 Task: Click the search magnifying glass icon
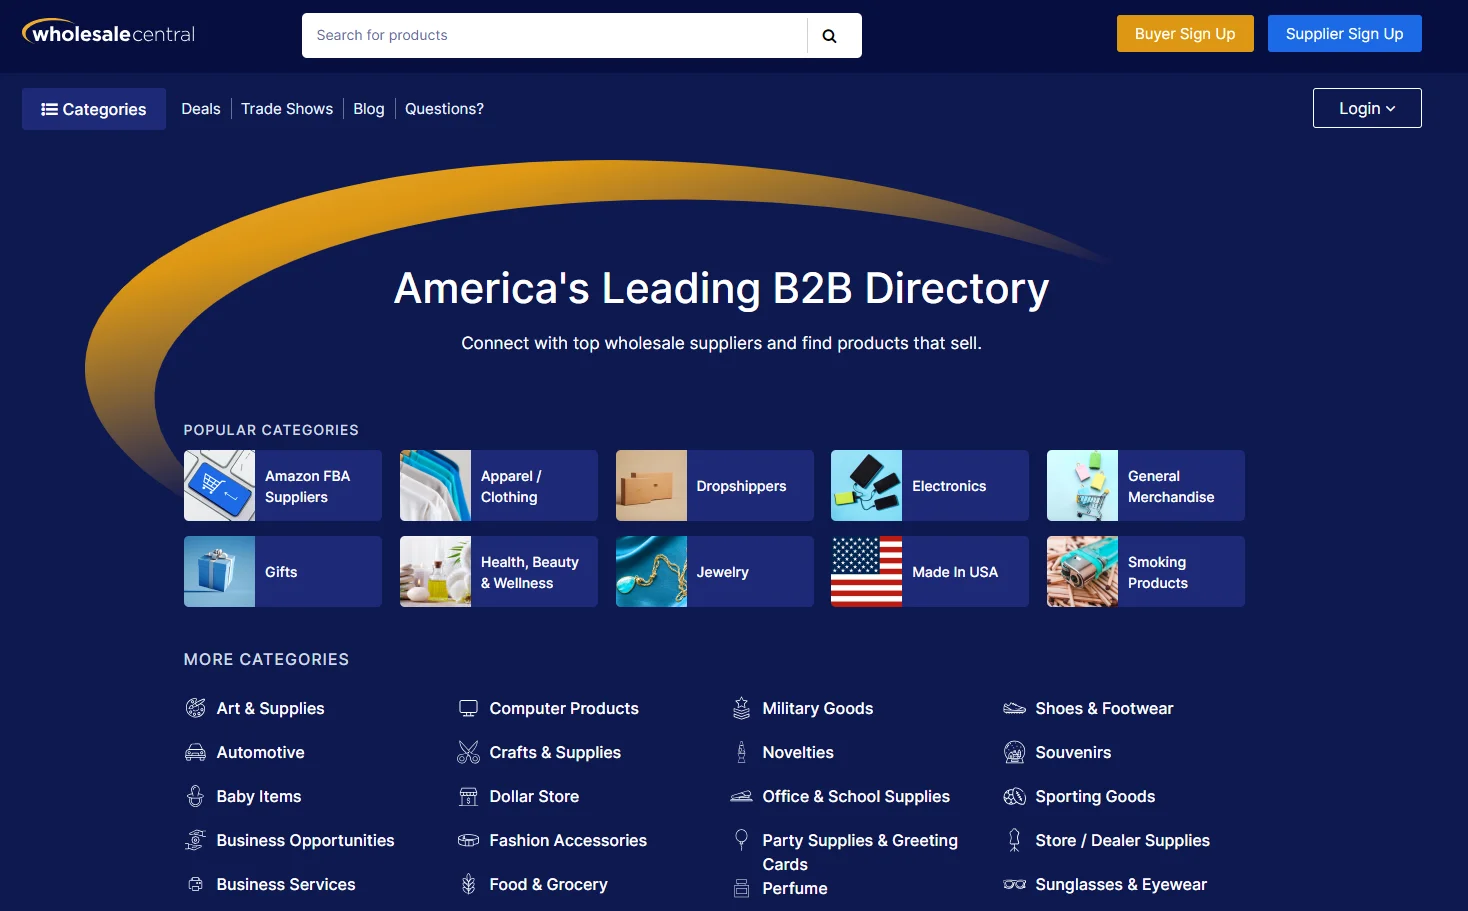[829, 36]
